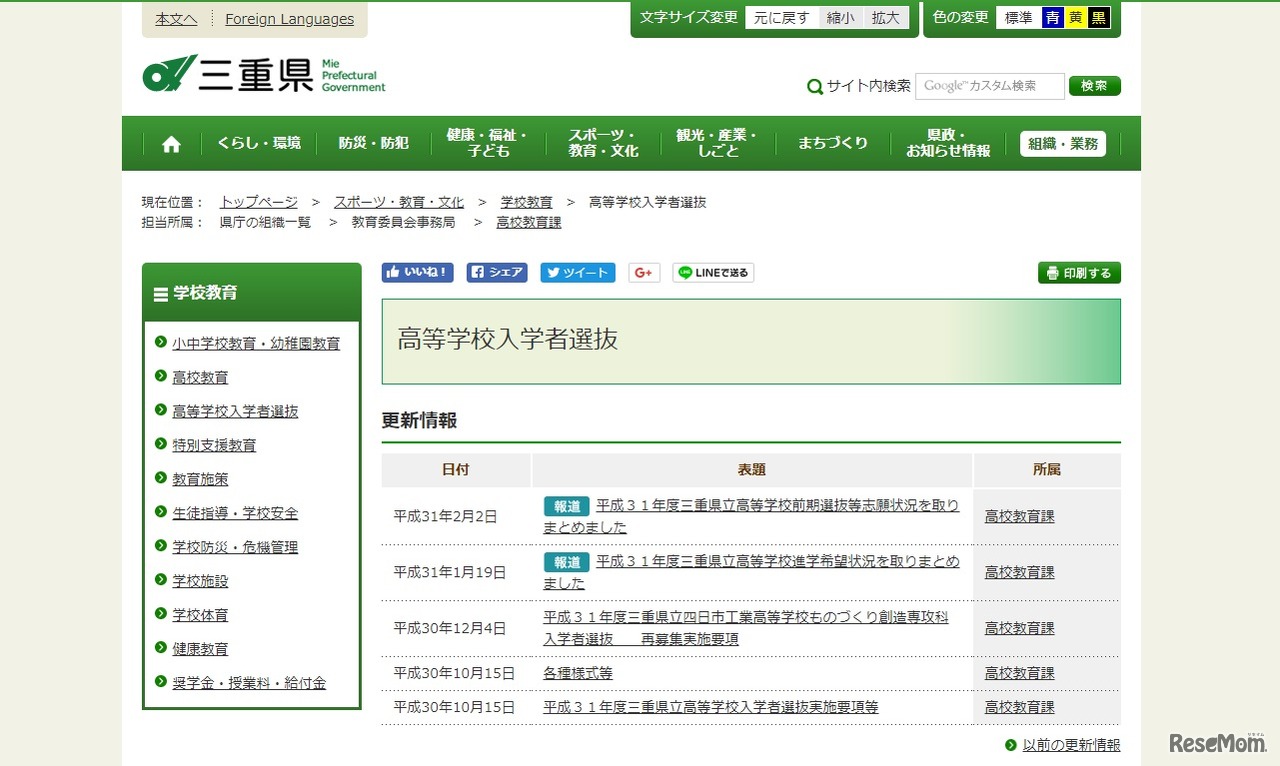
Task: Click the home icon in the green navigation bar
Action: (170, 143)
